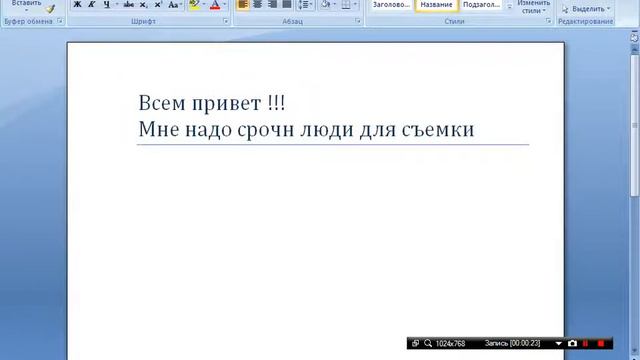Select the format painter brush icon
Screen dimensions: 640x360
(x=50, y=9)
